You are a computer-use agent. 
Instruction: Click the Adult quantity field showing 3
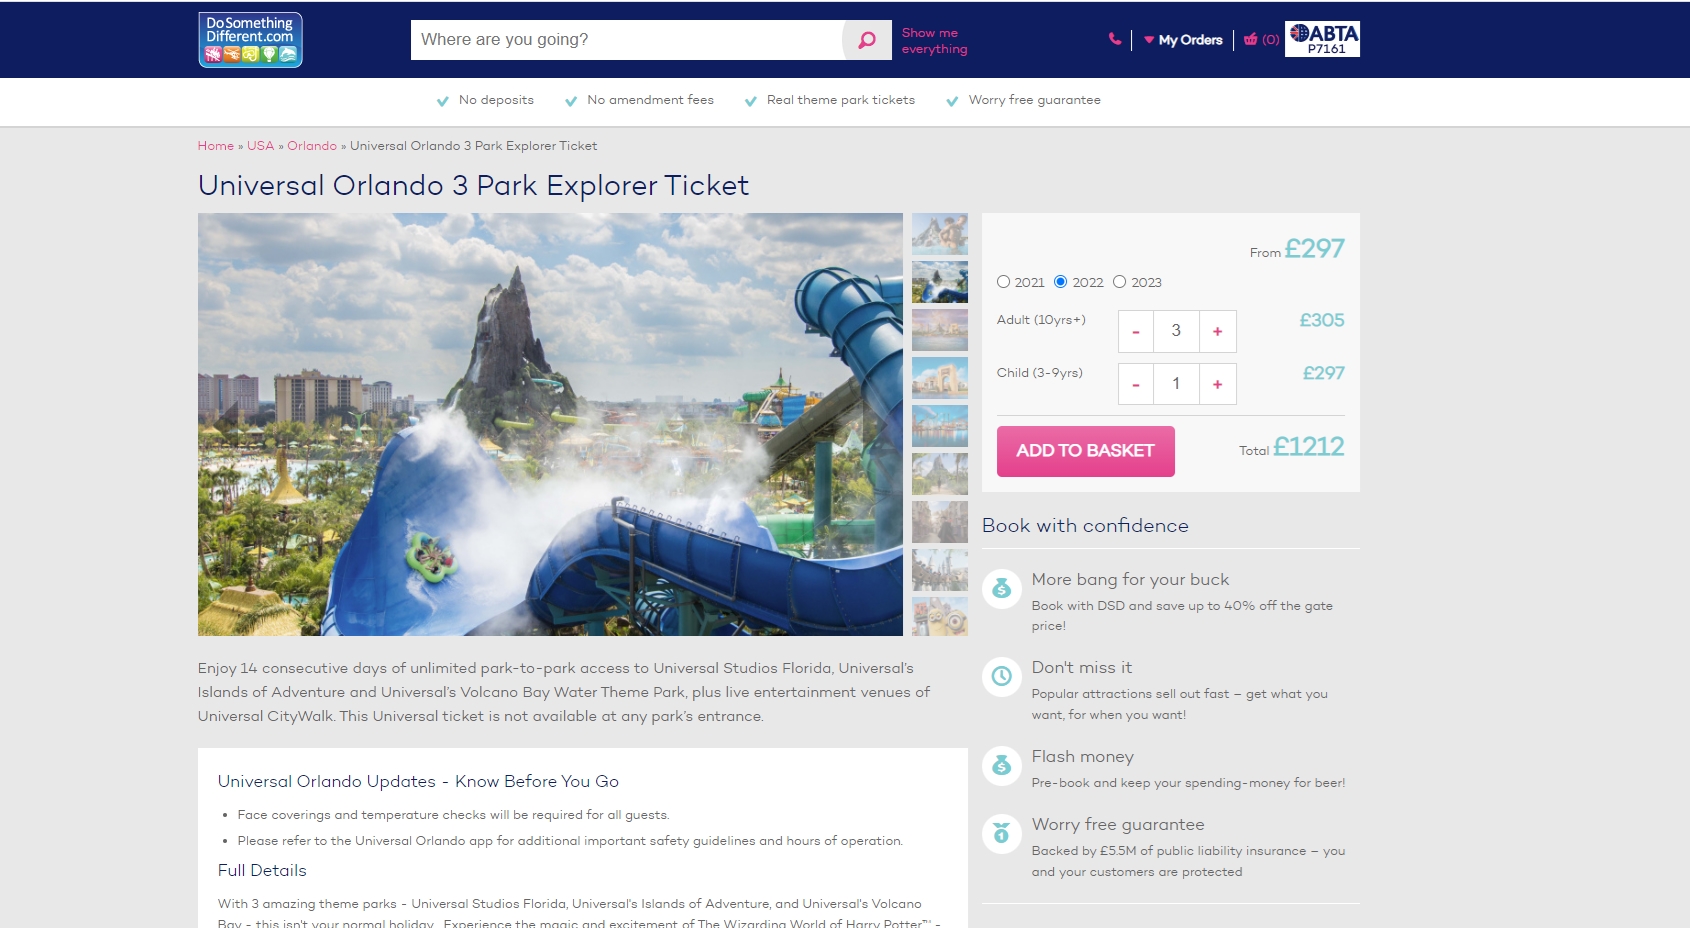point(1176,331)
